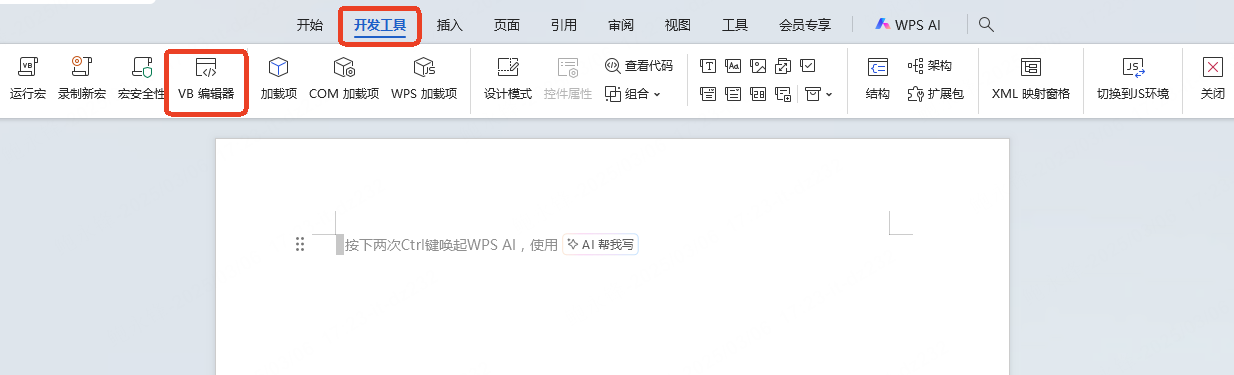Open 宏安全性 settings
Viewport: 1234px width, 375px height.
tap(141, 80)
